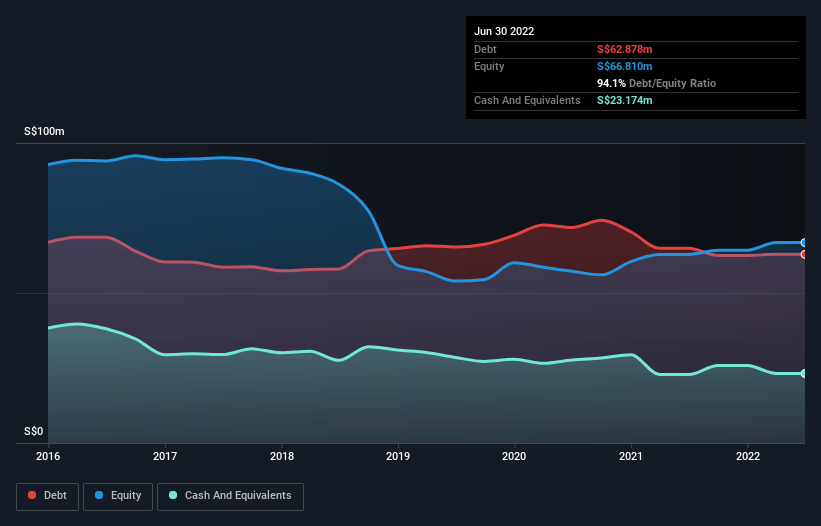Viewport: 821px width, 526px height.
Task: Click the teal Cash endpoint marker
Action: point(804,373)
